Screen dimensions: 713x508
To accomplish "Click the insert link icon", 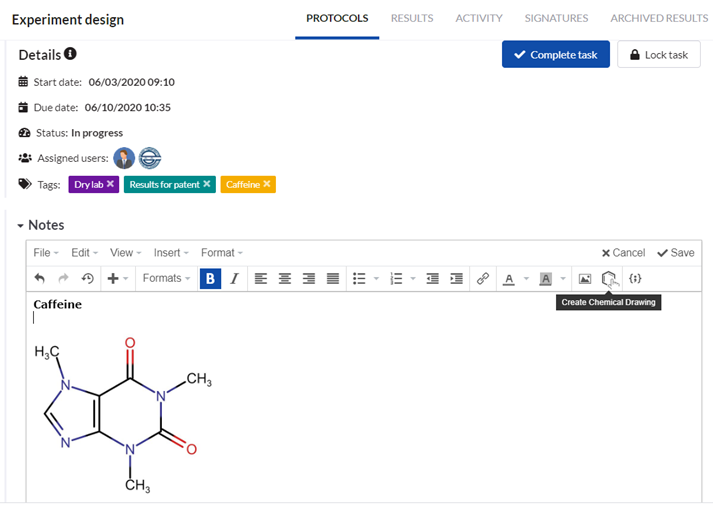I will click(x=482, y=278).
